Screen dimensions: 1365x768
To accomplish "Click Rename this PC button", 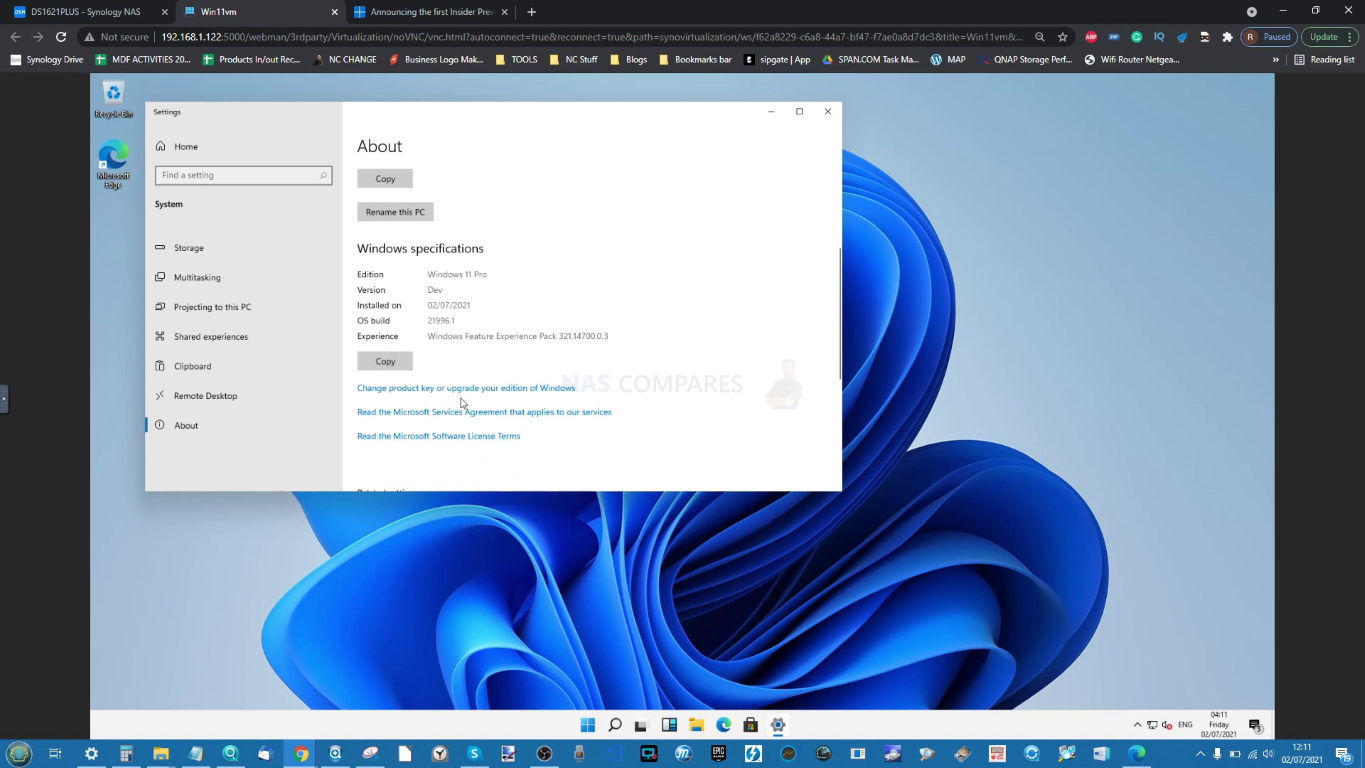I will click(395, 212).
